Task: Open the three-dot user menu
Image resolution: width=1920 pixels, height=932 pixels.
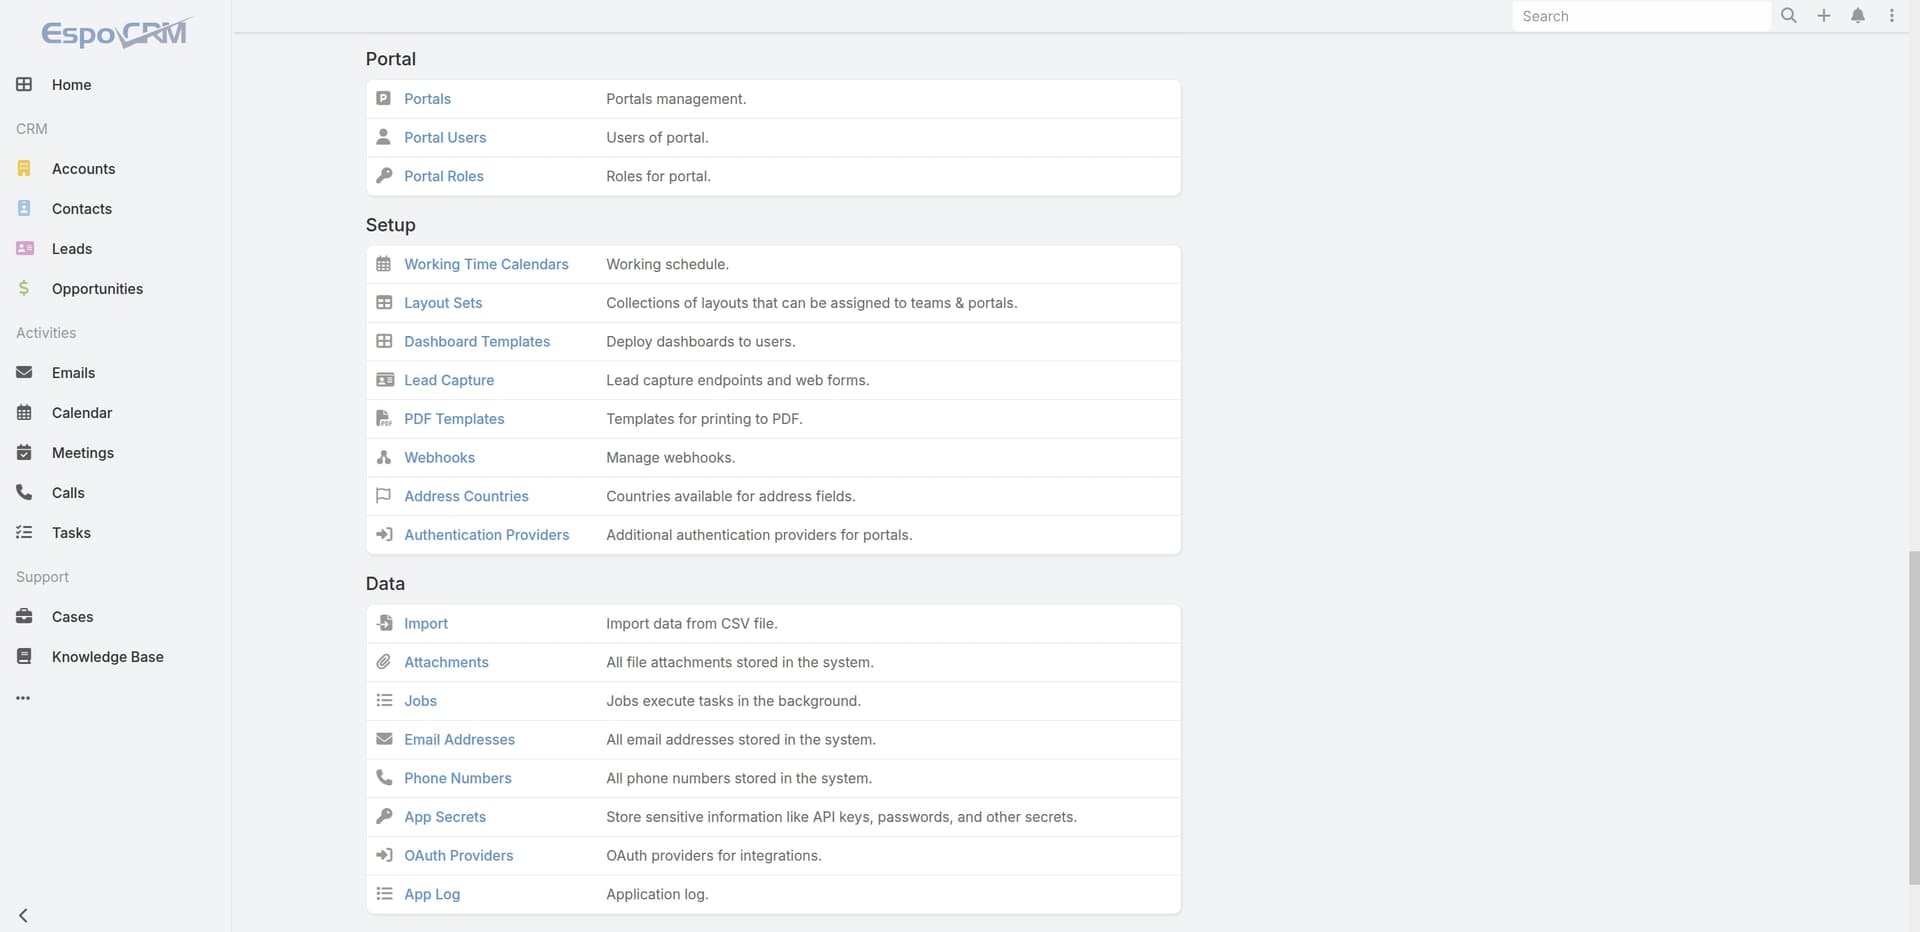Action: click(1892, 16)
